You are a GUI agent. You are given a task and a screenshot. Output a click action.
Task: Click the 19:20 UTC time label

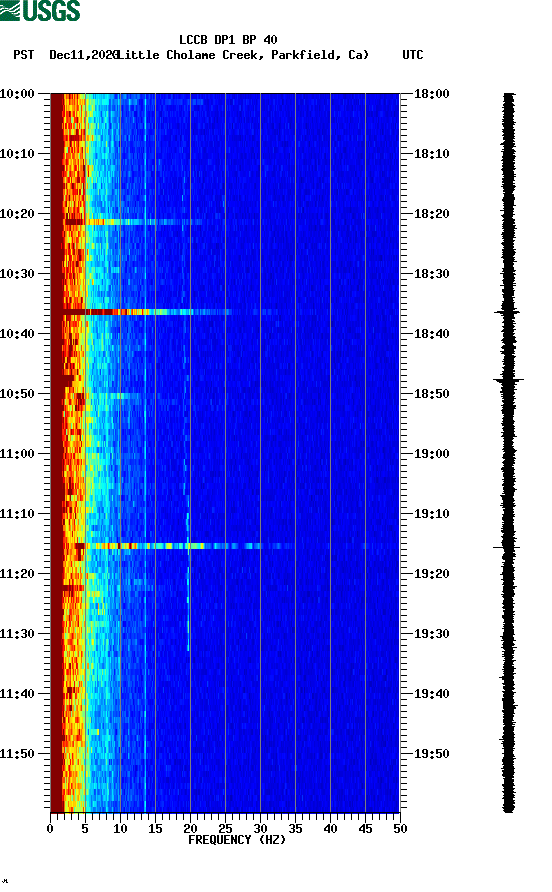click(x=431, y=574)
